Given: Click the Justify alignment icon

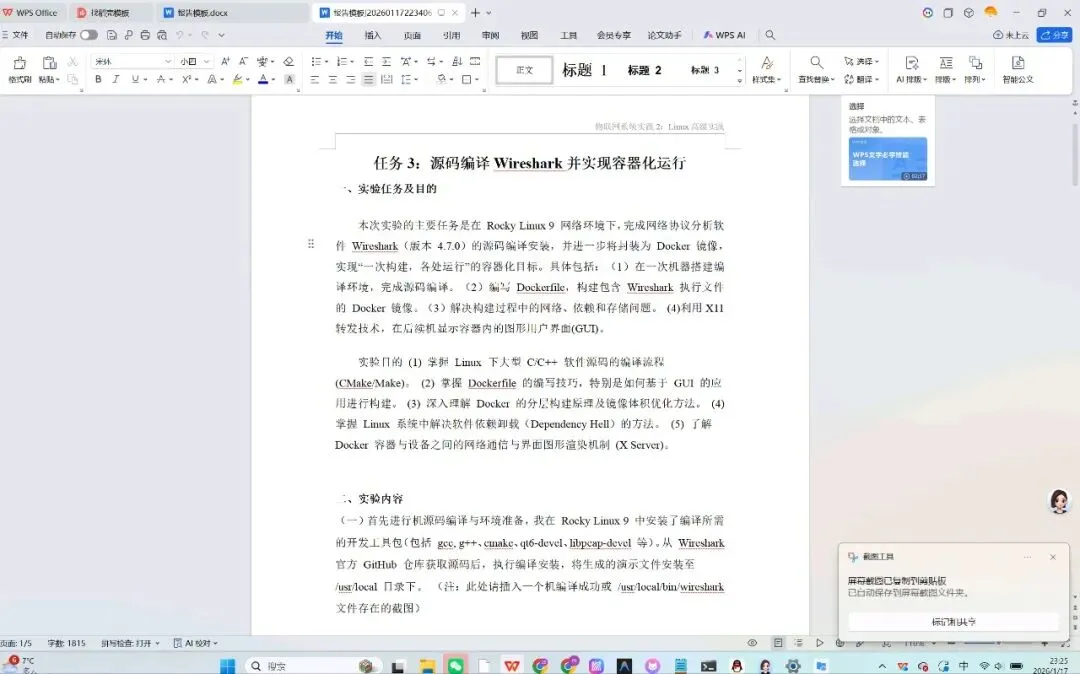Looking at the screenshot, I should (368, 79).
